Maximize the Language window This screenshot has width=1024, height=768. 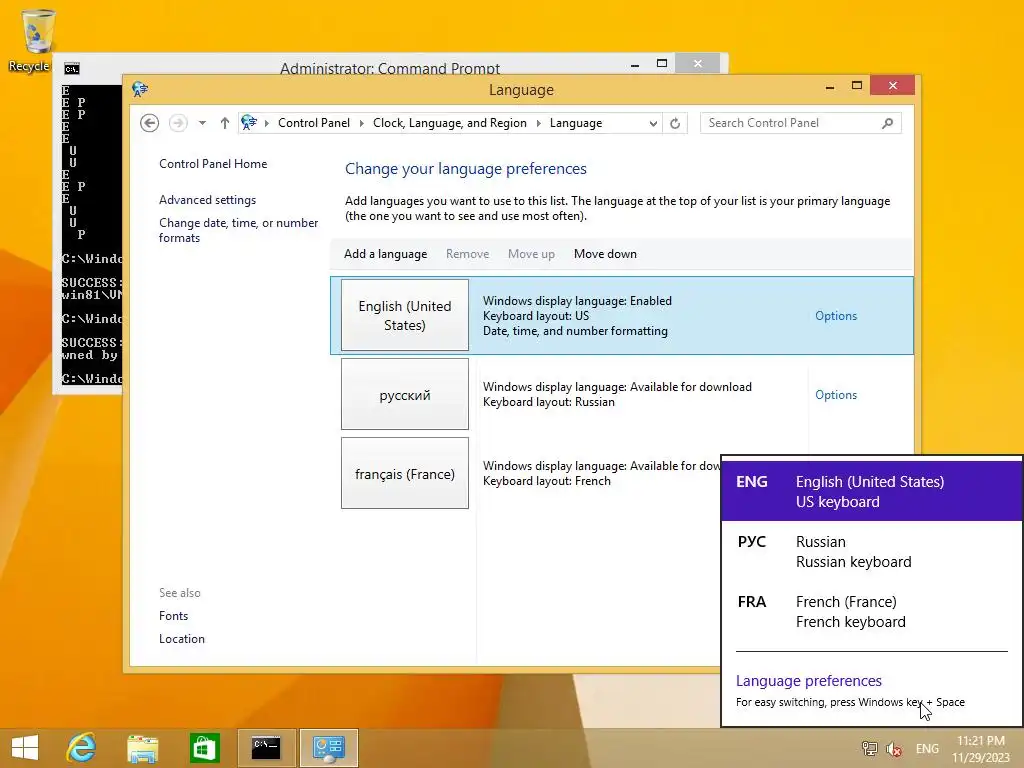coord(857,86)
